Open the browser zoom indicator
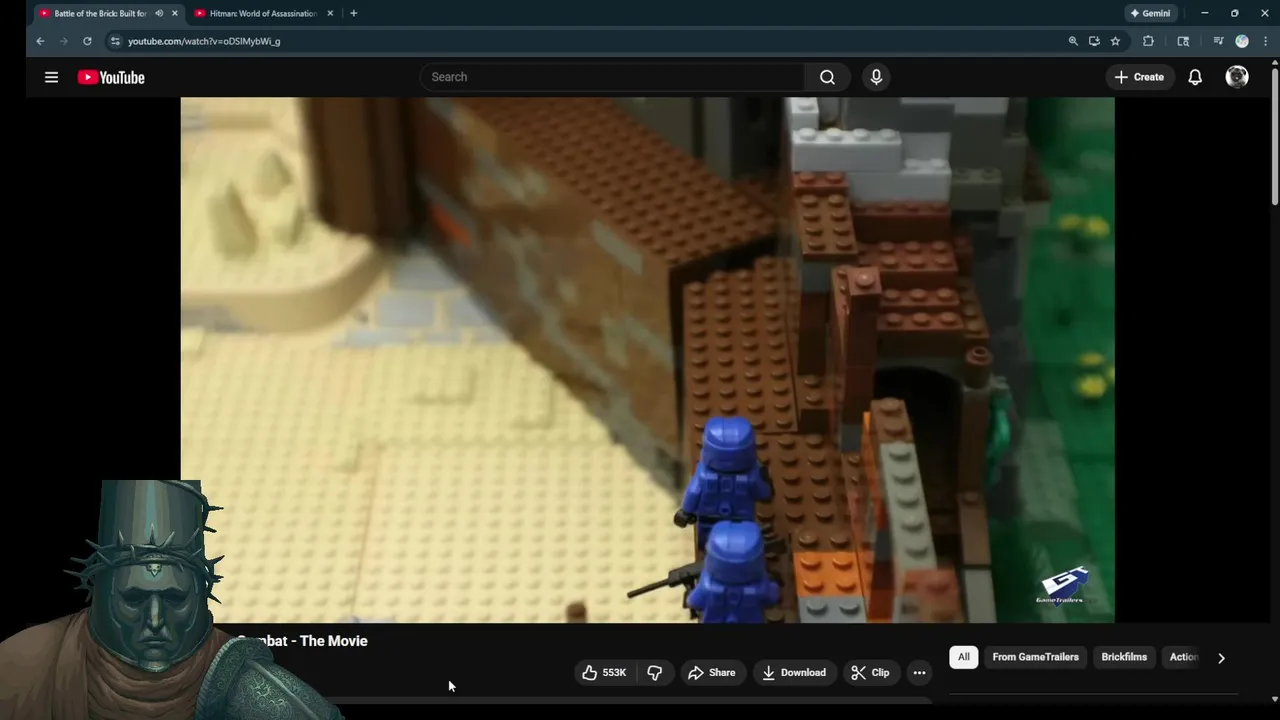Screen dimensions: 1280x720 click(x=1073, y=41)
